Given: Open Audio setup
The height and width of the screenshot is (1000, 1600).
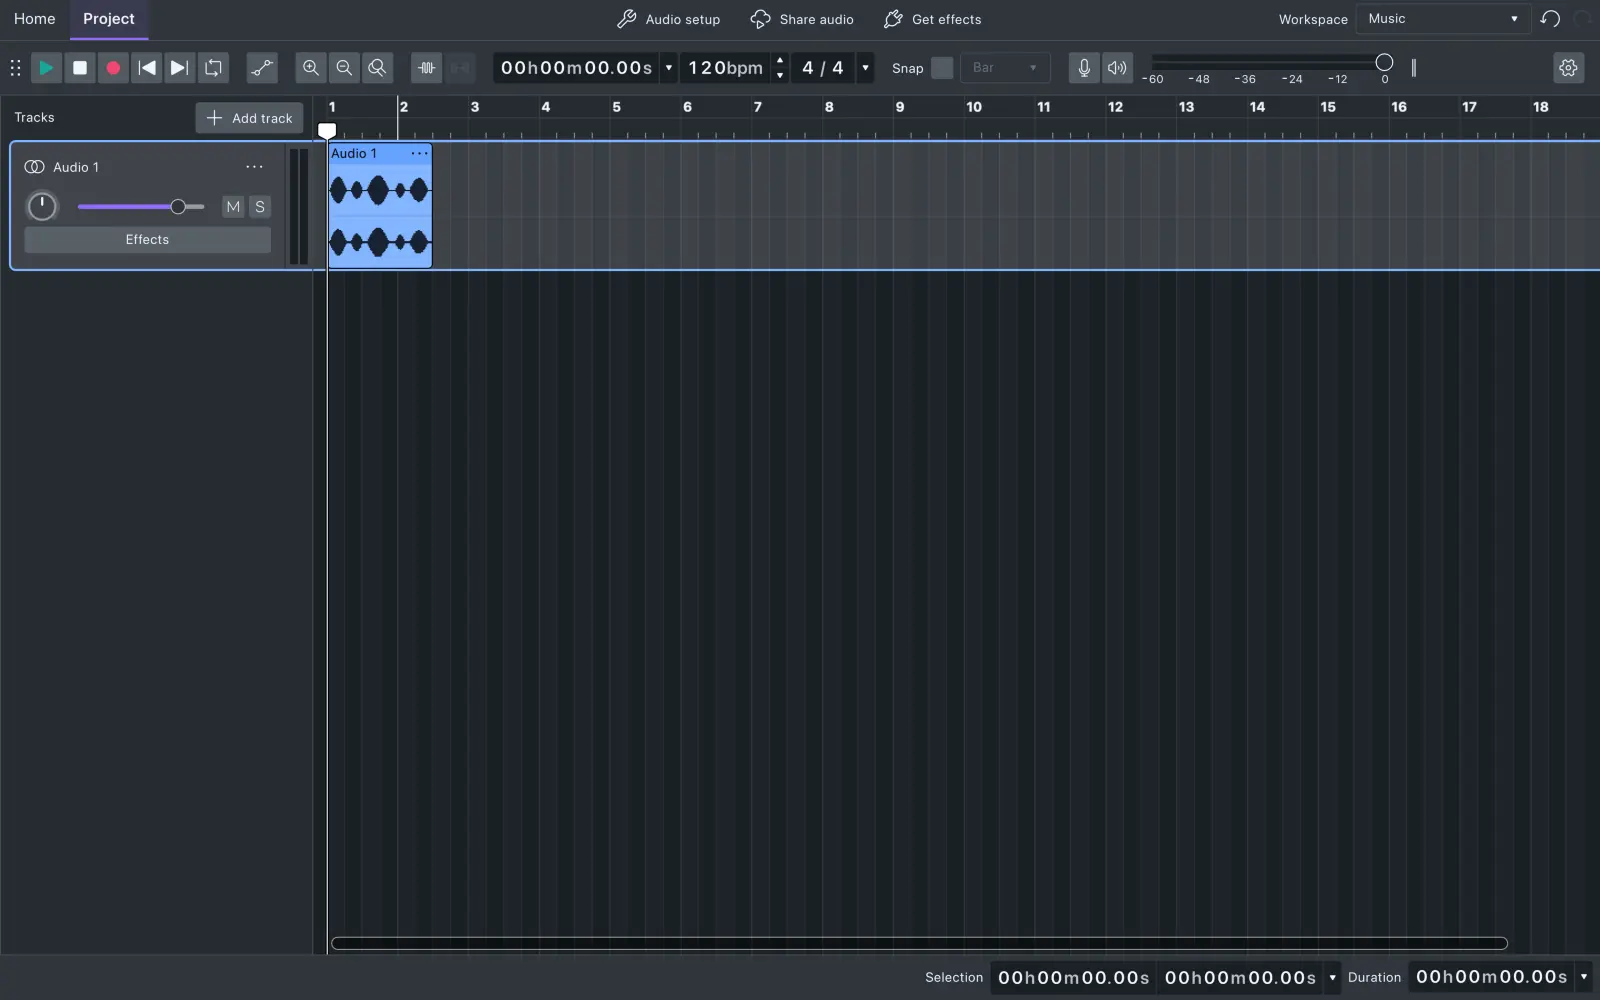Looking at the screenshot, I should [x=668, y=19].
